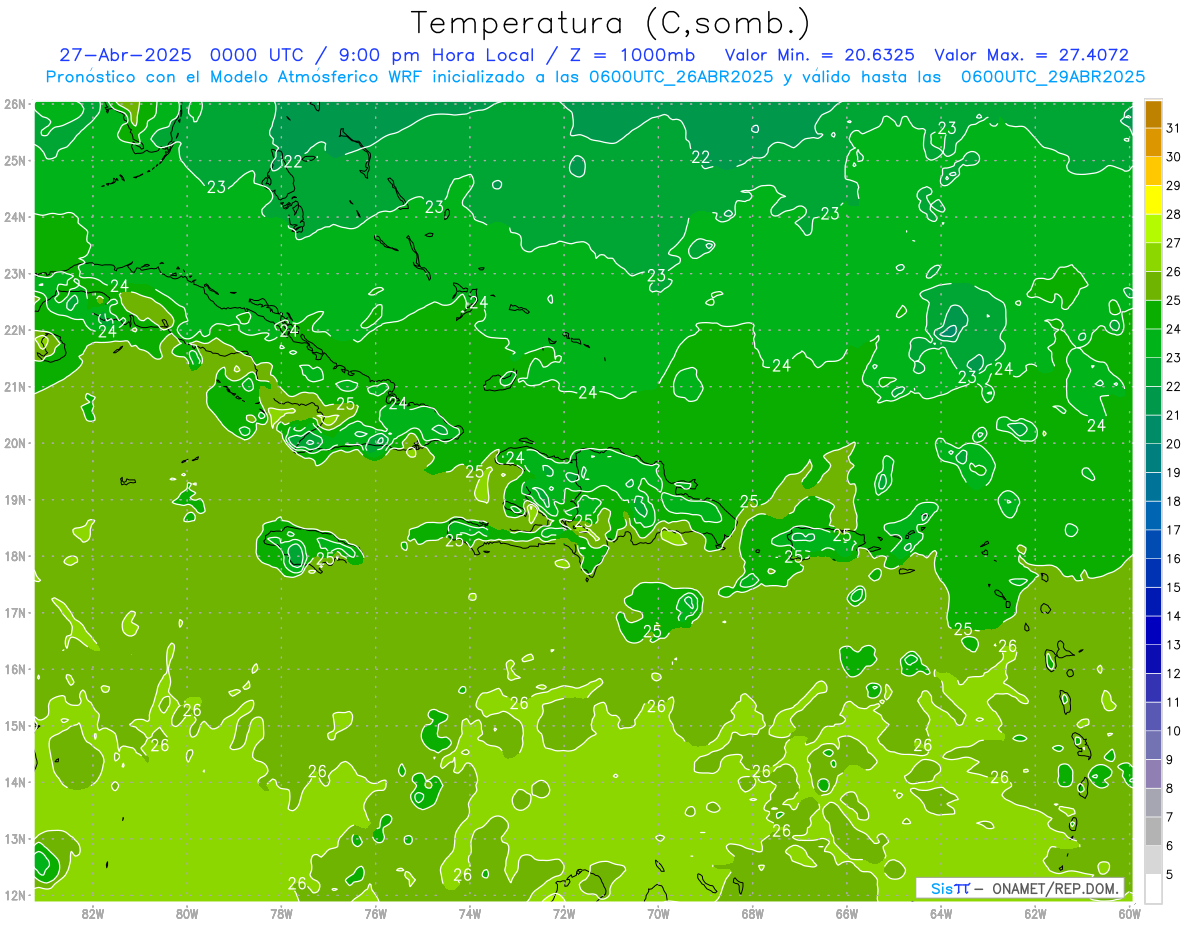Click the 24N latitude axis label
The width and height of the screenshot is (1200, 927).
(x=14, y=217)
